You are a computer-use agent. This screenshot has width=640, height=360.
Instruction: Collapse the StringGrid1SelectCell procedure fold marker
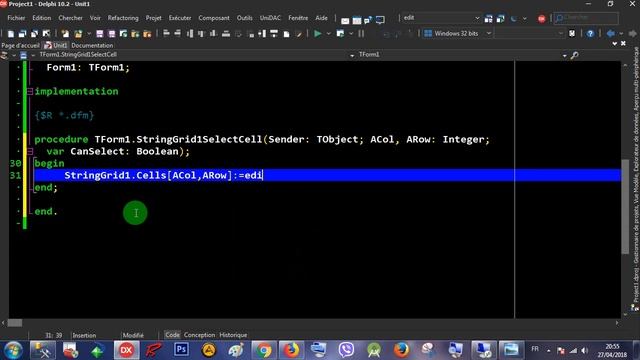(30, 151)
